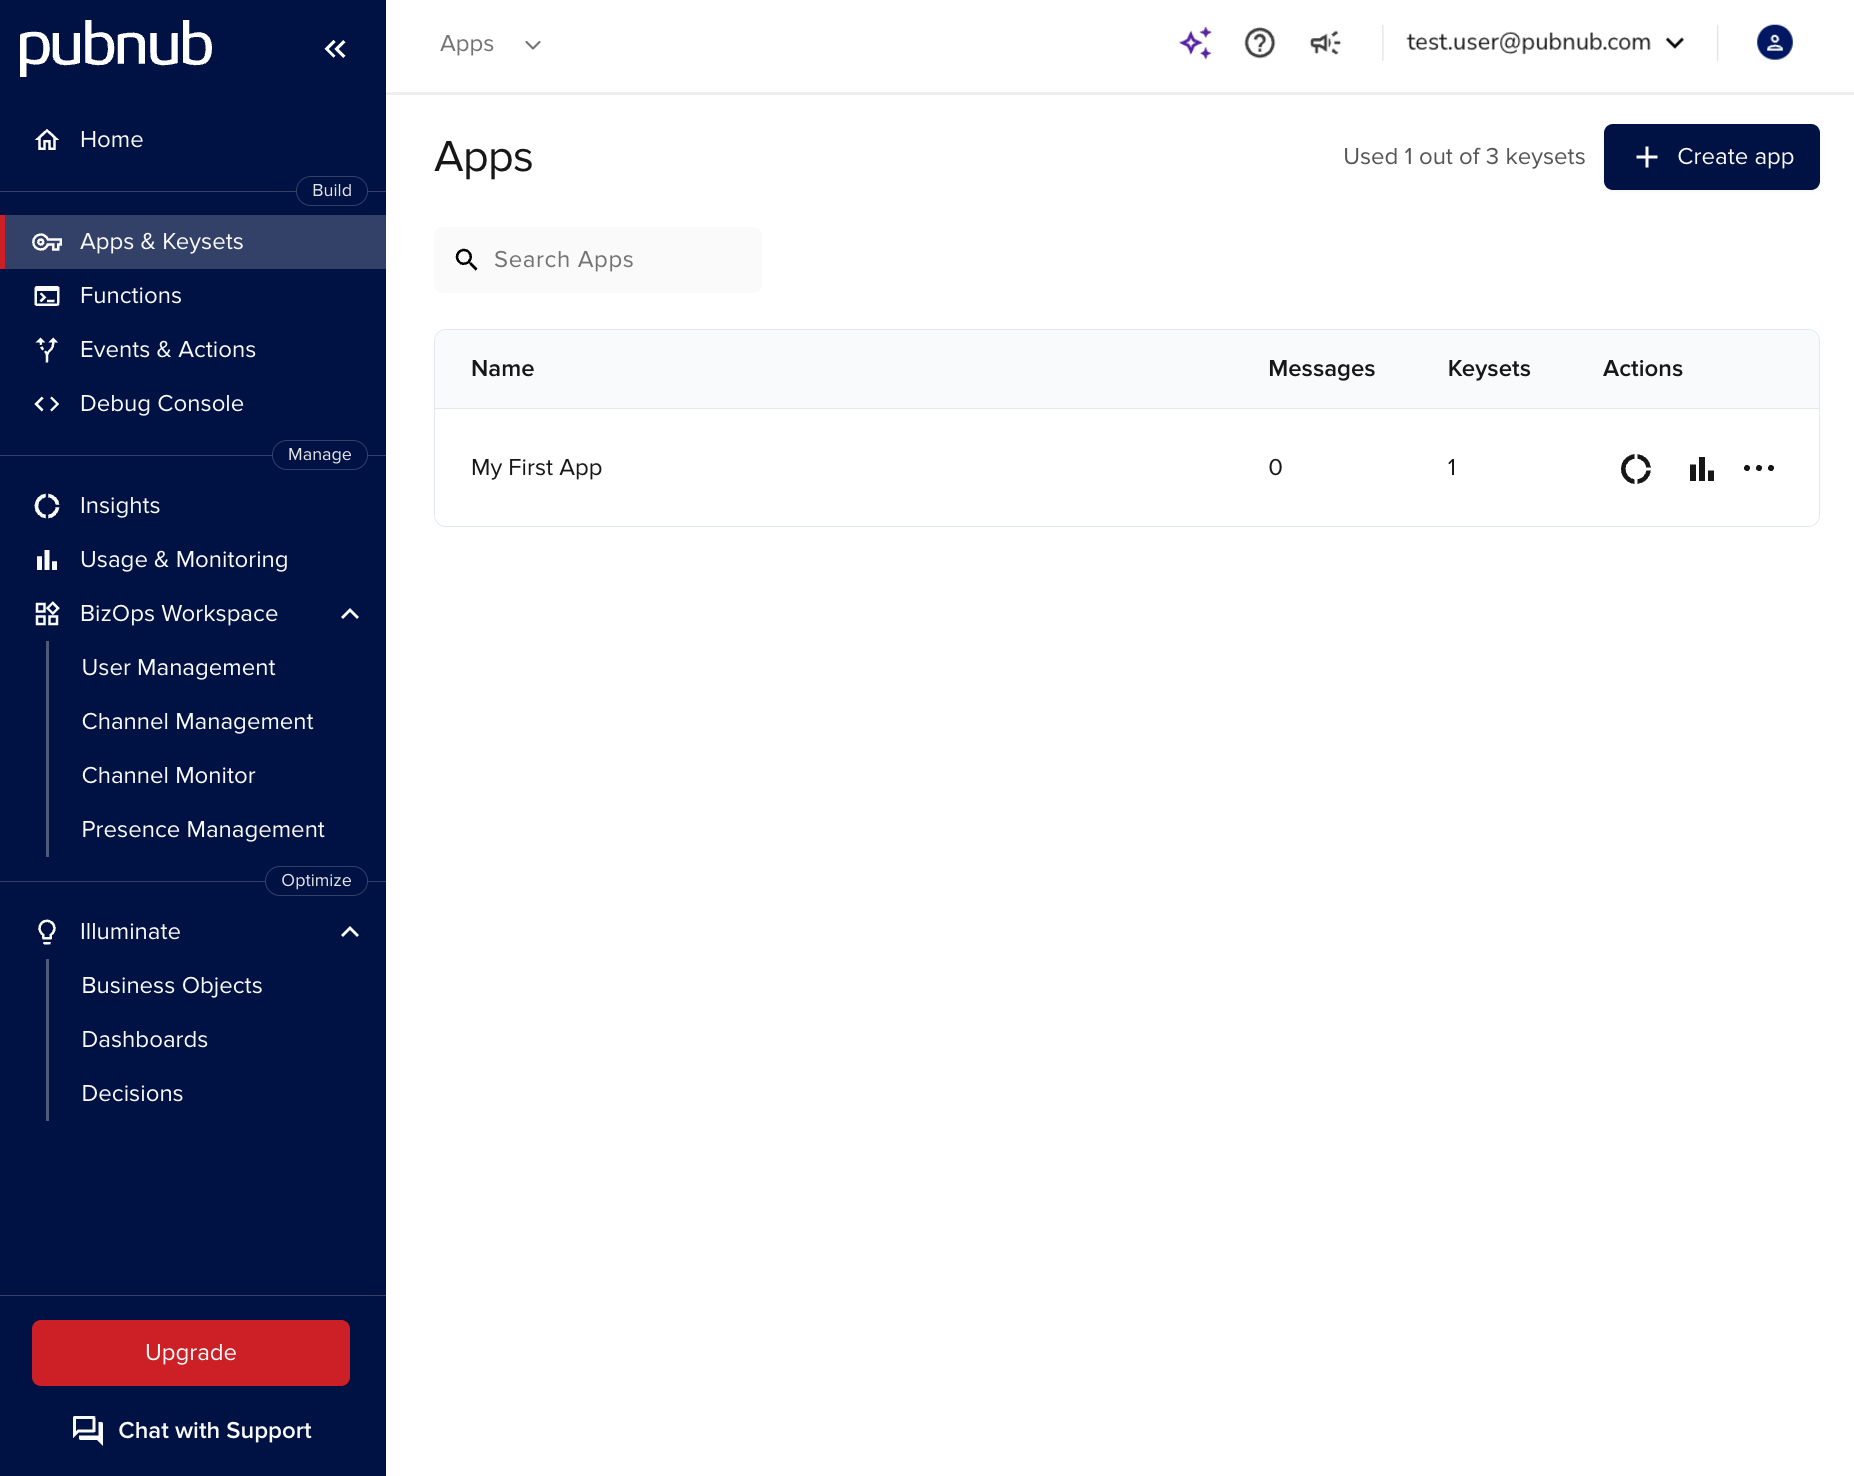Click the donut chart icon for My First App
This screenshot has height=1476, width=1854.
[1635, 468]
